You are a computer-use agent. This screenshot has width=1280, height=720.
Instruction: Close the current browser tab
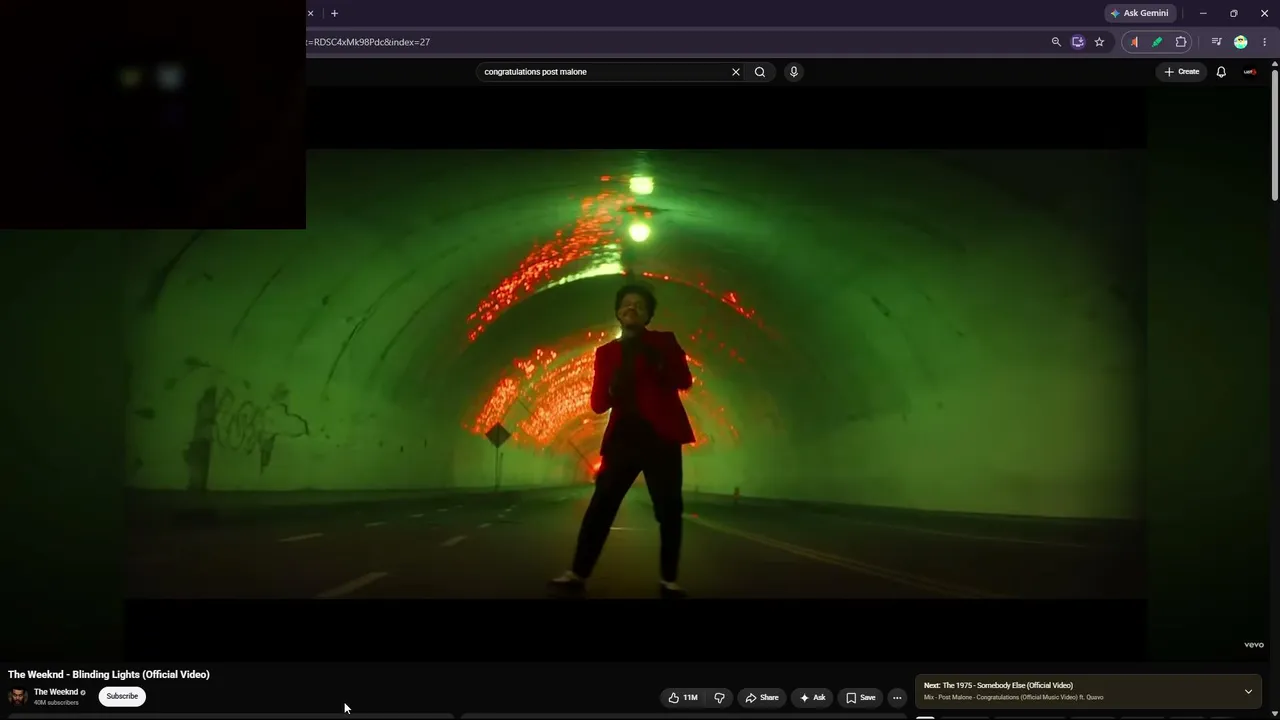click(310, 13)
